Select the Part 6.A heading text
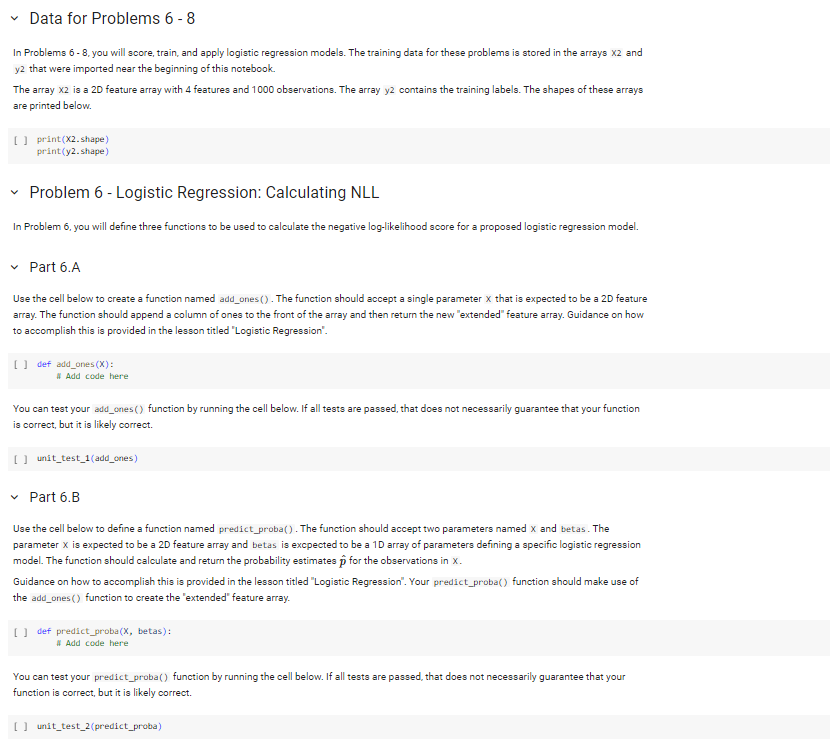Image resolution: width=830 pixels, height=756 pixels. [x=55, y=267]
